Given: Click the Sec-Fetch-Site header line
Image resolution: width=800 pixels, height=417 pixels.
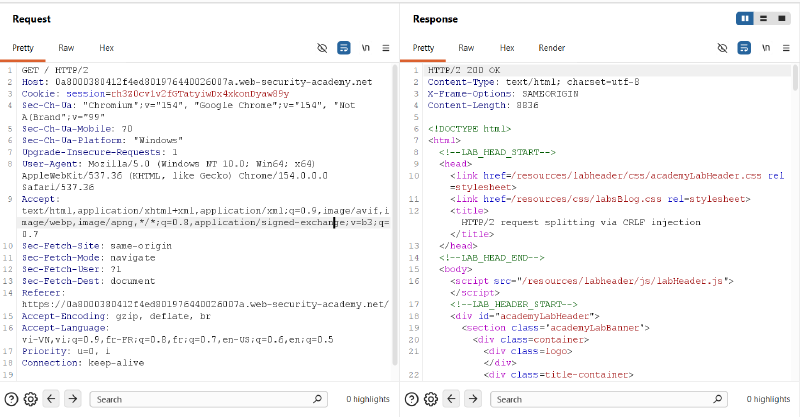Looking at the screenshot, I should 97,246.
